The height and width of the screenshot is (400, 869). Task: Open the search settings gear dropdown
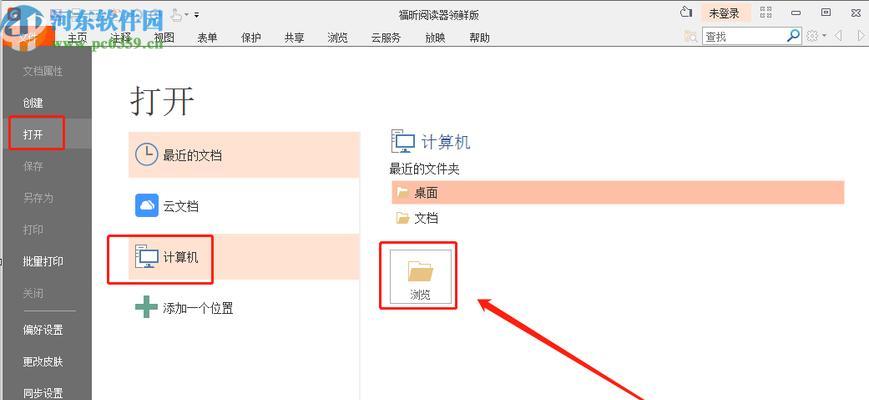click(x=816, y=36)
